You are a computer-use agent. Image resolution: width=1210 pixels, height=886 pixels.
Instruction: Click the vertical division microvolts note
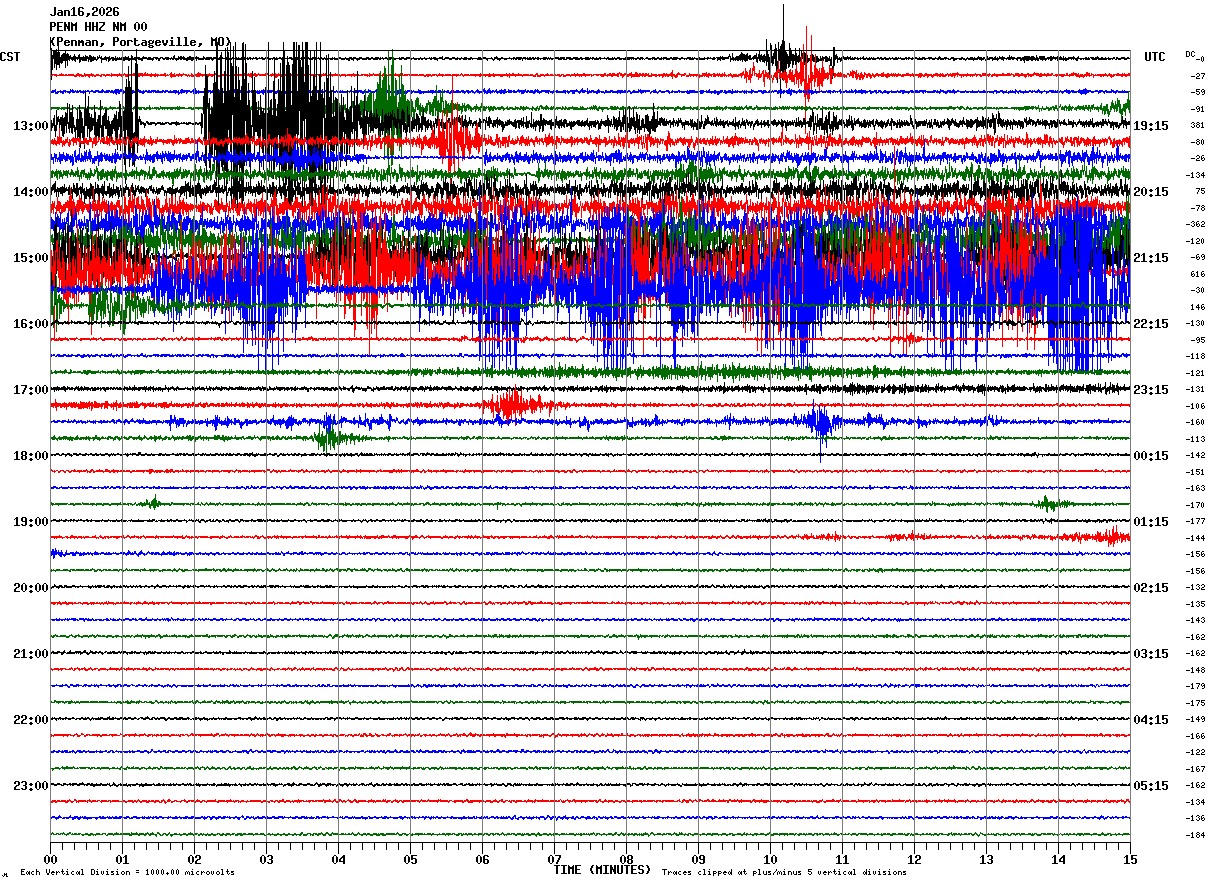127,872
